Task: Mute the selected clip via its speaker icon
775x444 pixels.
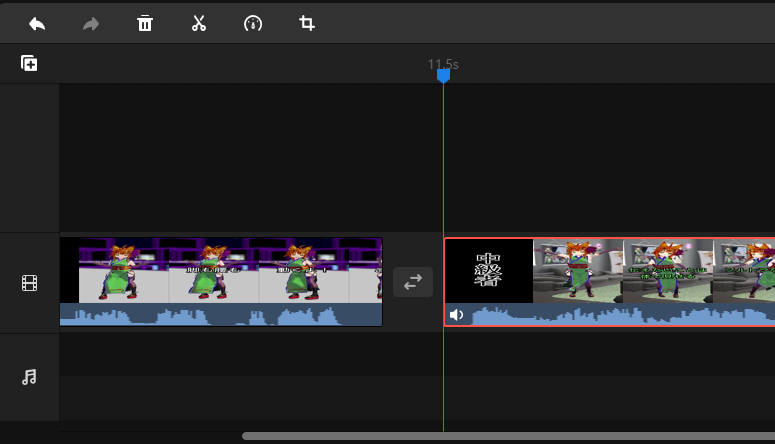Action: point(457,315)
